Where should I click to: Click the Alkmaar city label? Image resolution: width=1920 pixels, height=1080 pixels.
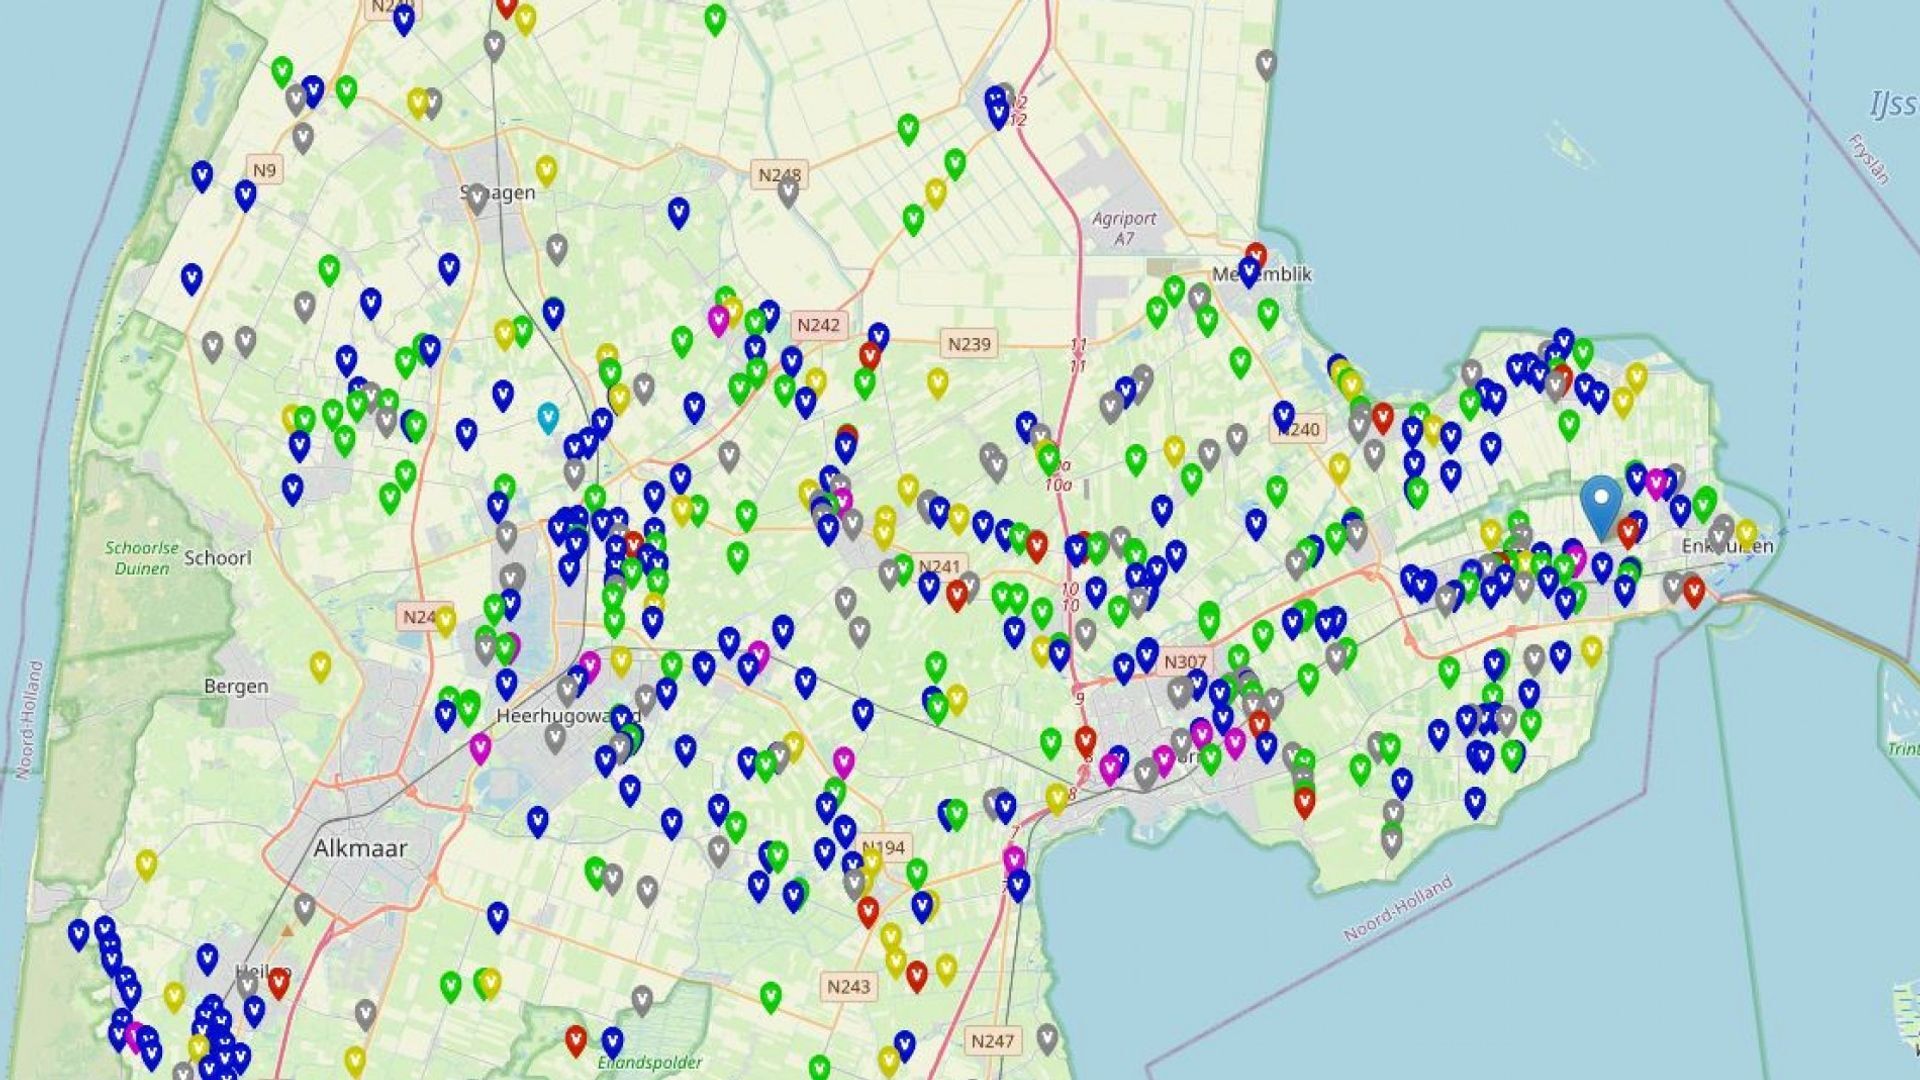coord(360,849)
